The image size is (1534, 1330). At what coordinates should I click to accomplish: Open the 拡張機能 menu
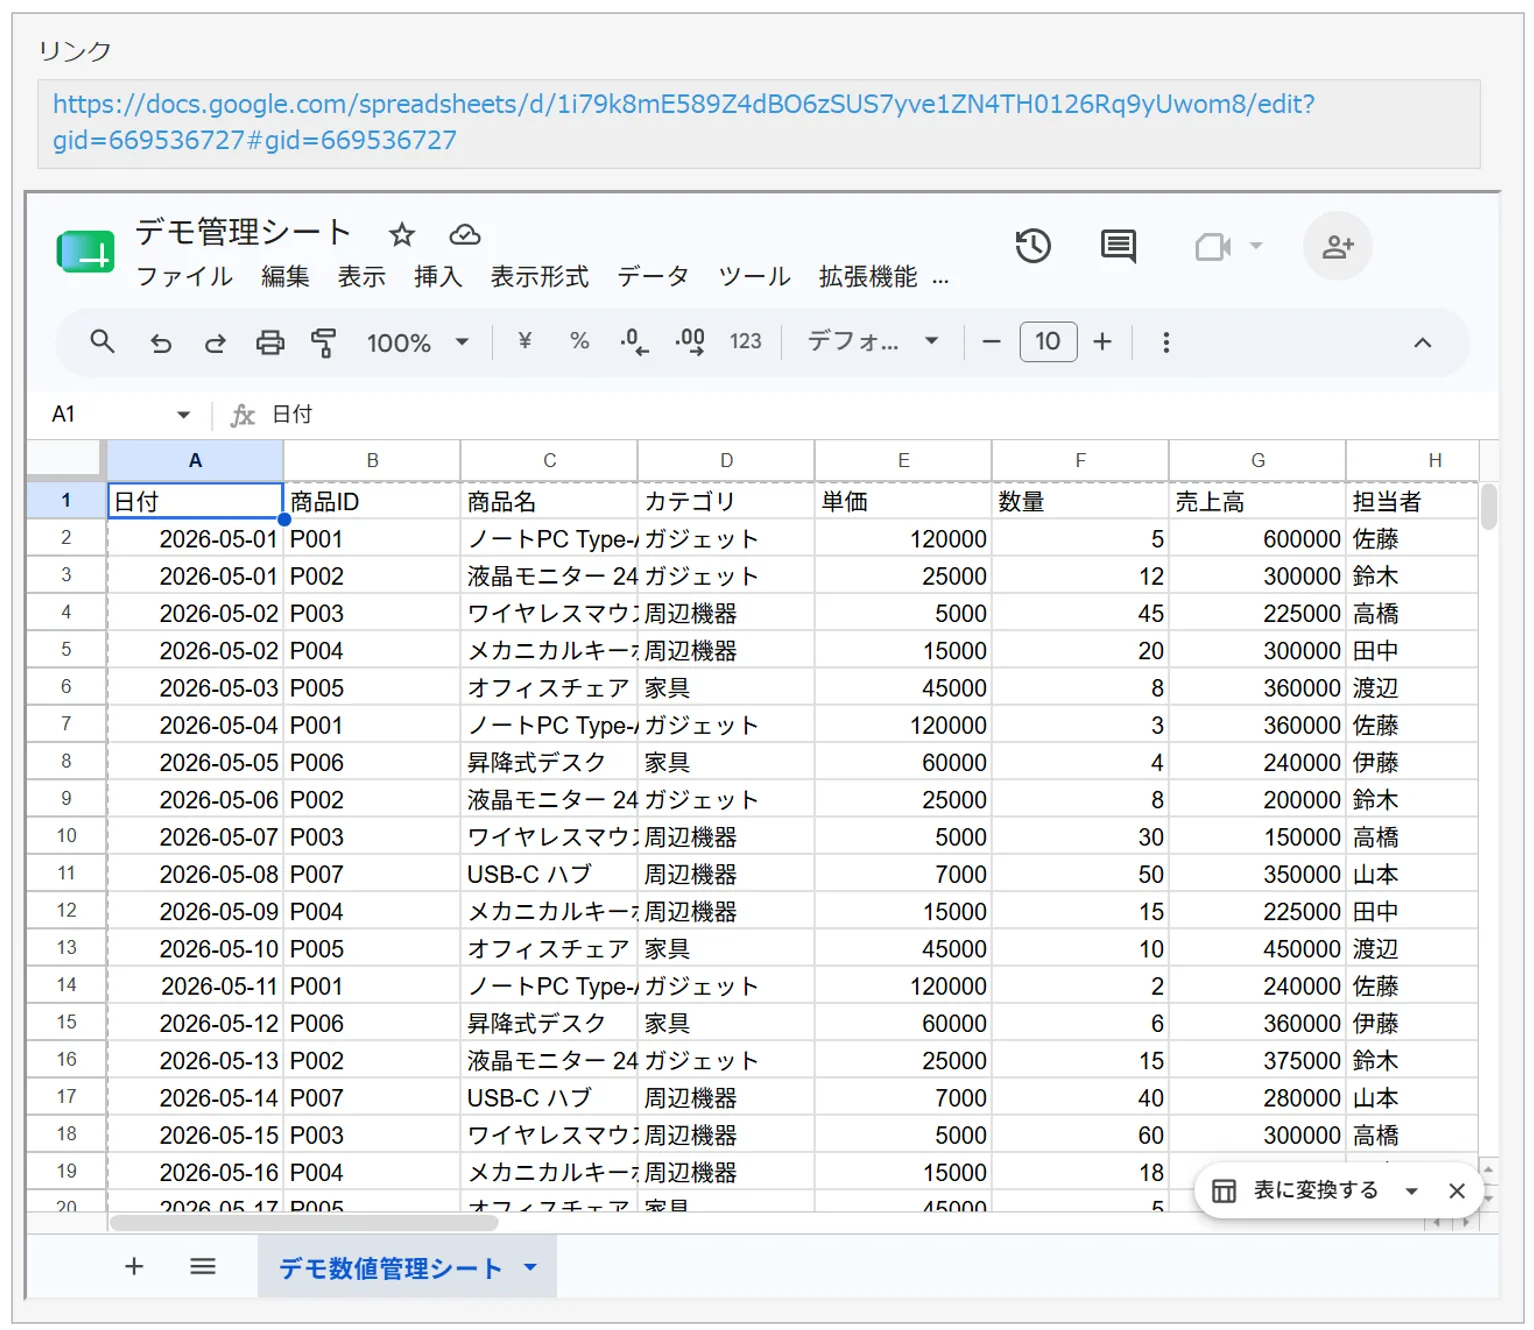(868, 277)
